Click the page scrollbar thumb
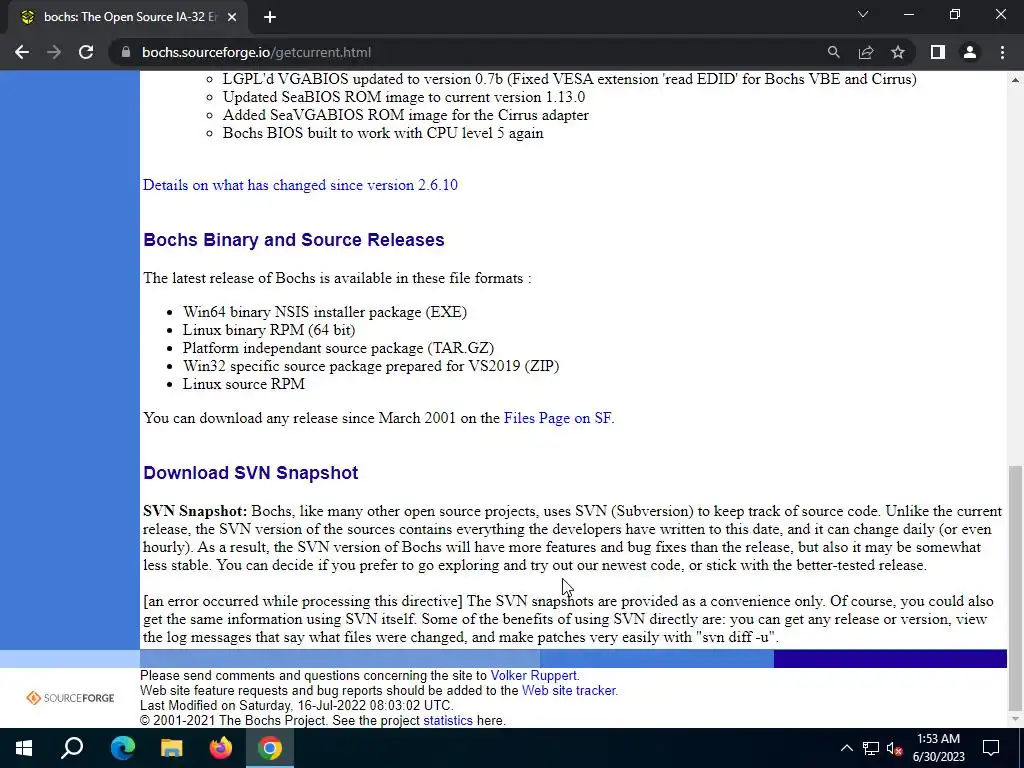 (1015, 587)
